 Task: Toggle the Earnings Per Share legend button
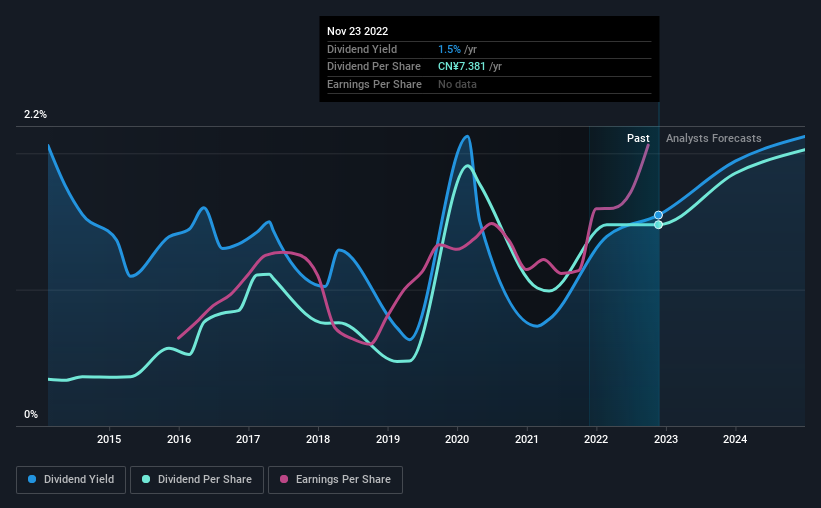335,480
